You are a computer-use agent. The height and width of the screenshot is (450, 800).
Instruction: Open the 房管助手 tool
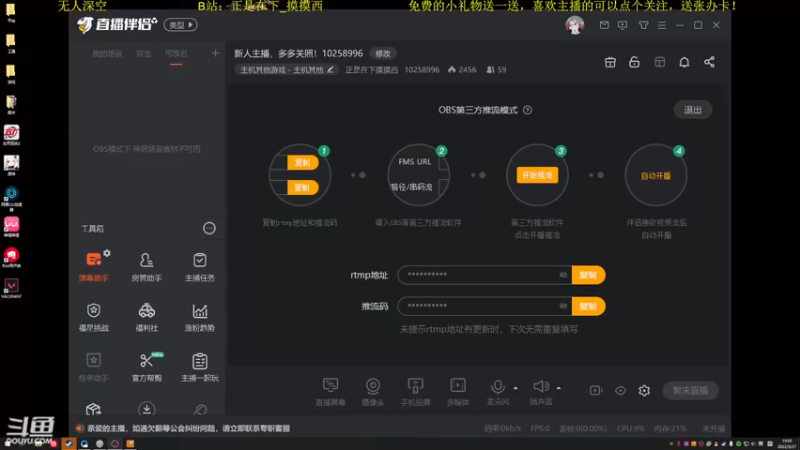146,266
